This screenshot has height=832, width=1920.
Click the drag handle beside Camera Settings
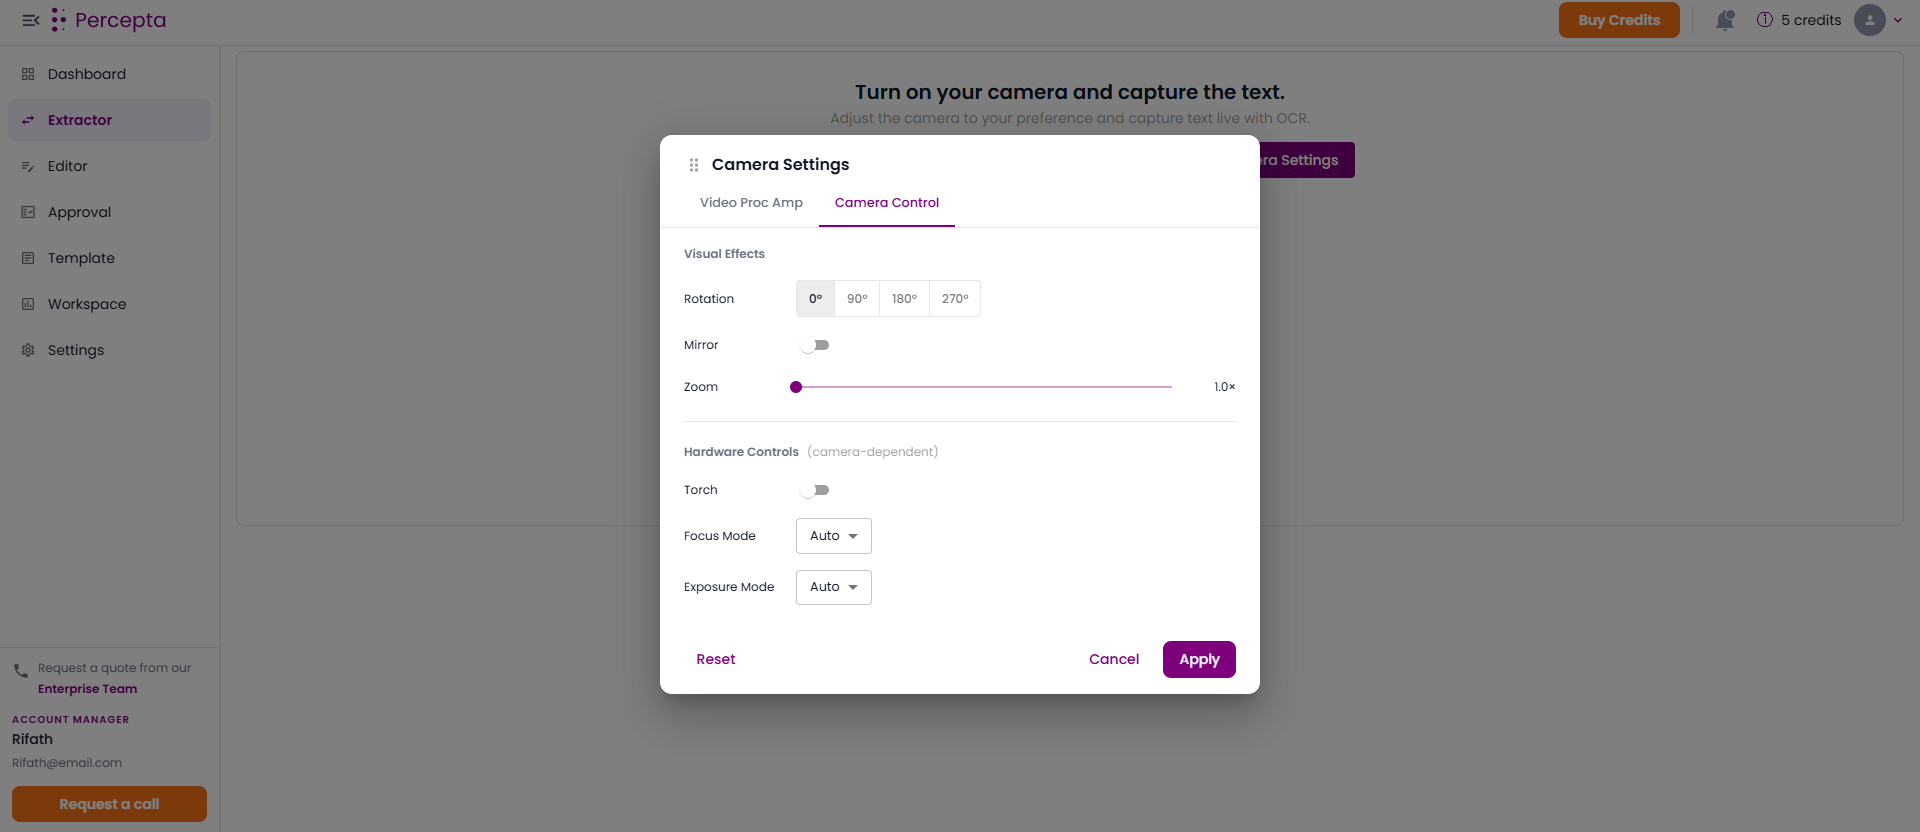point(694,165)
